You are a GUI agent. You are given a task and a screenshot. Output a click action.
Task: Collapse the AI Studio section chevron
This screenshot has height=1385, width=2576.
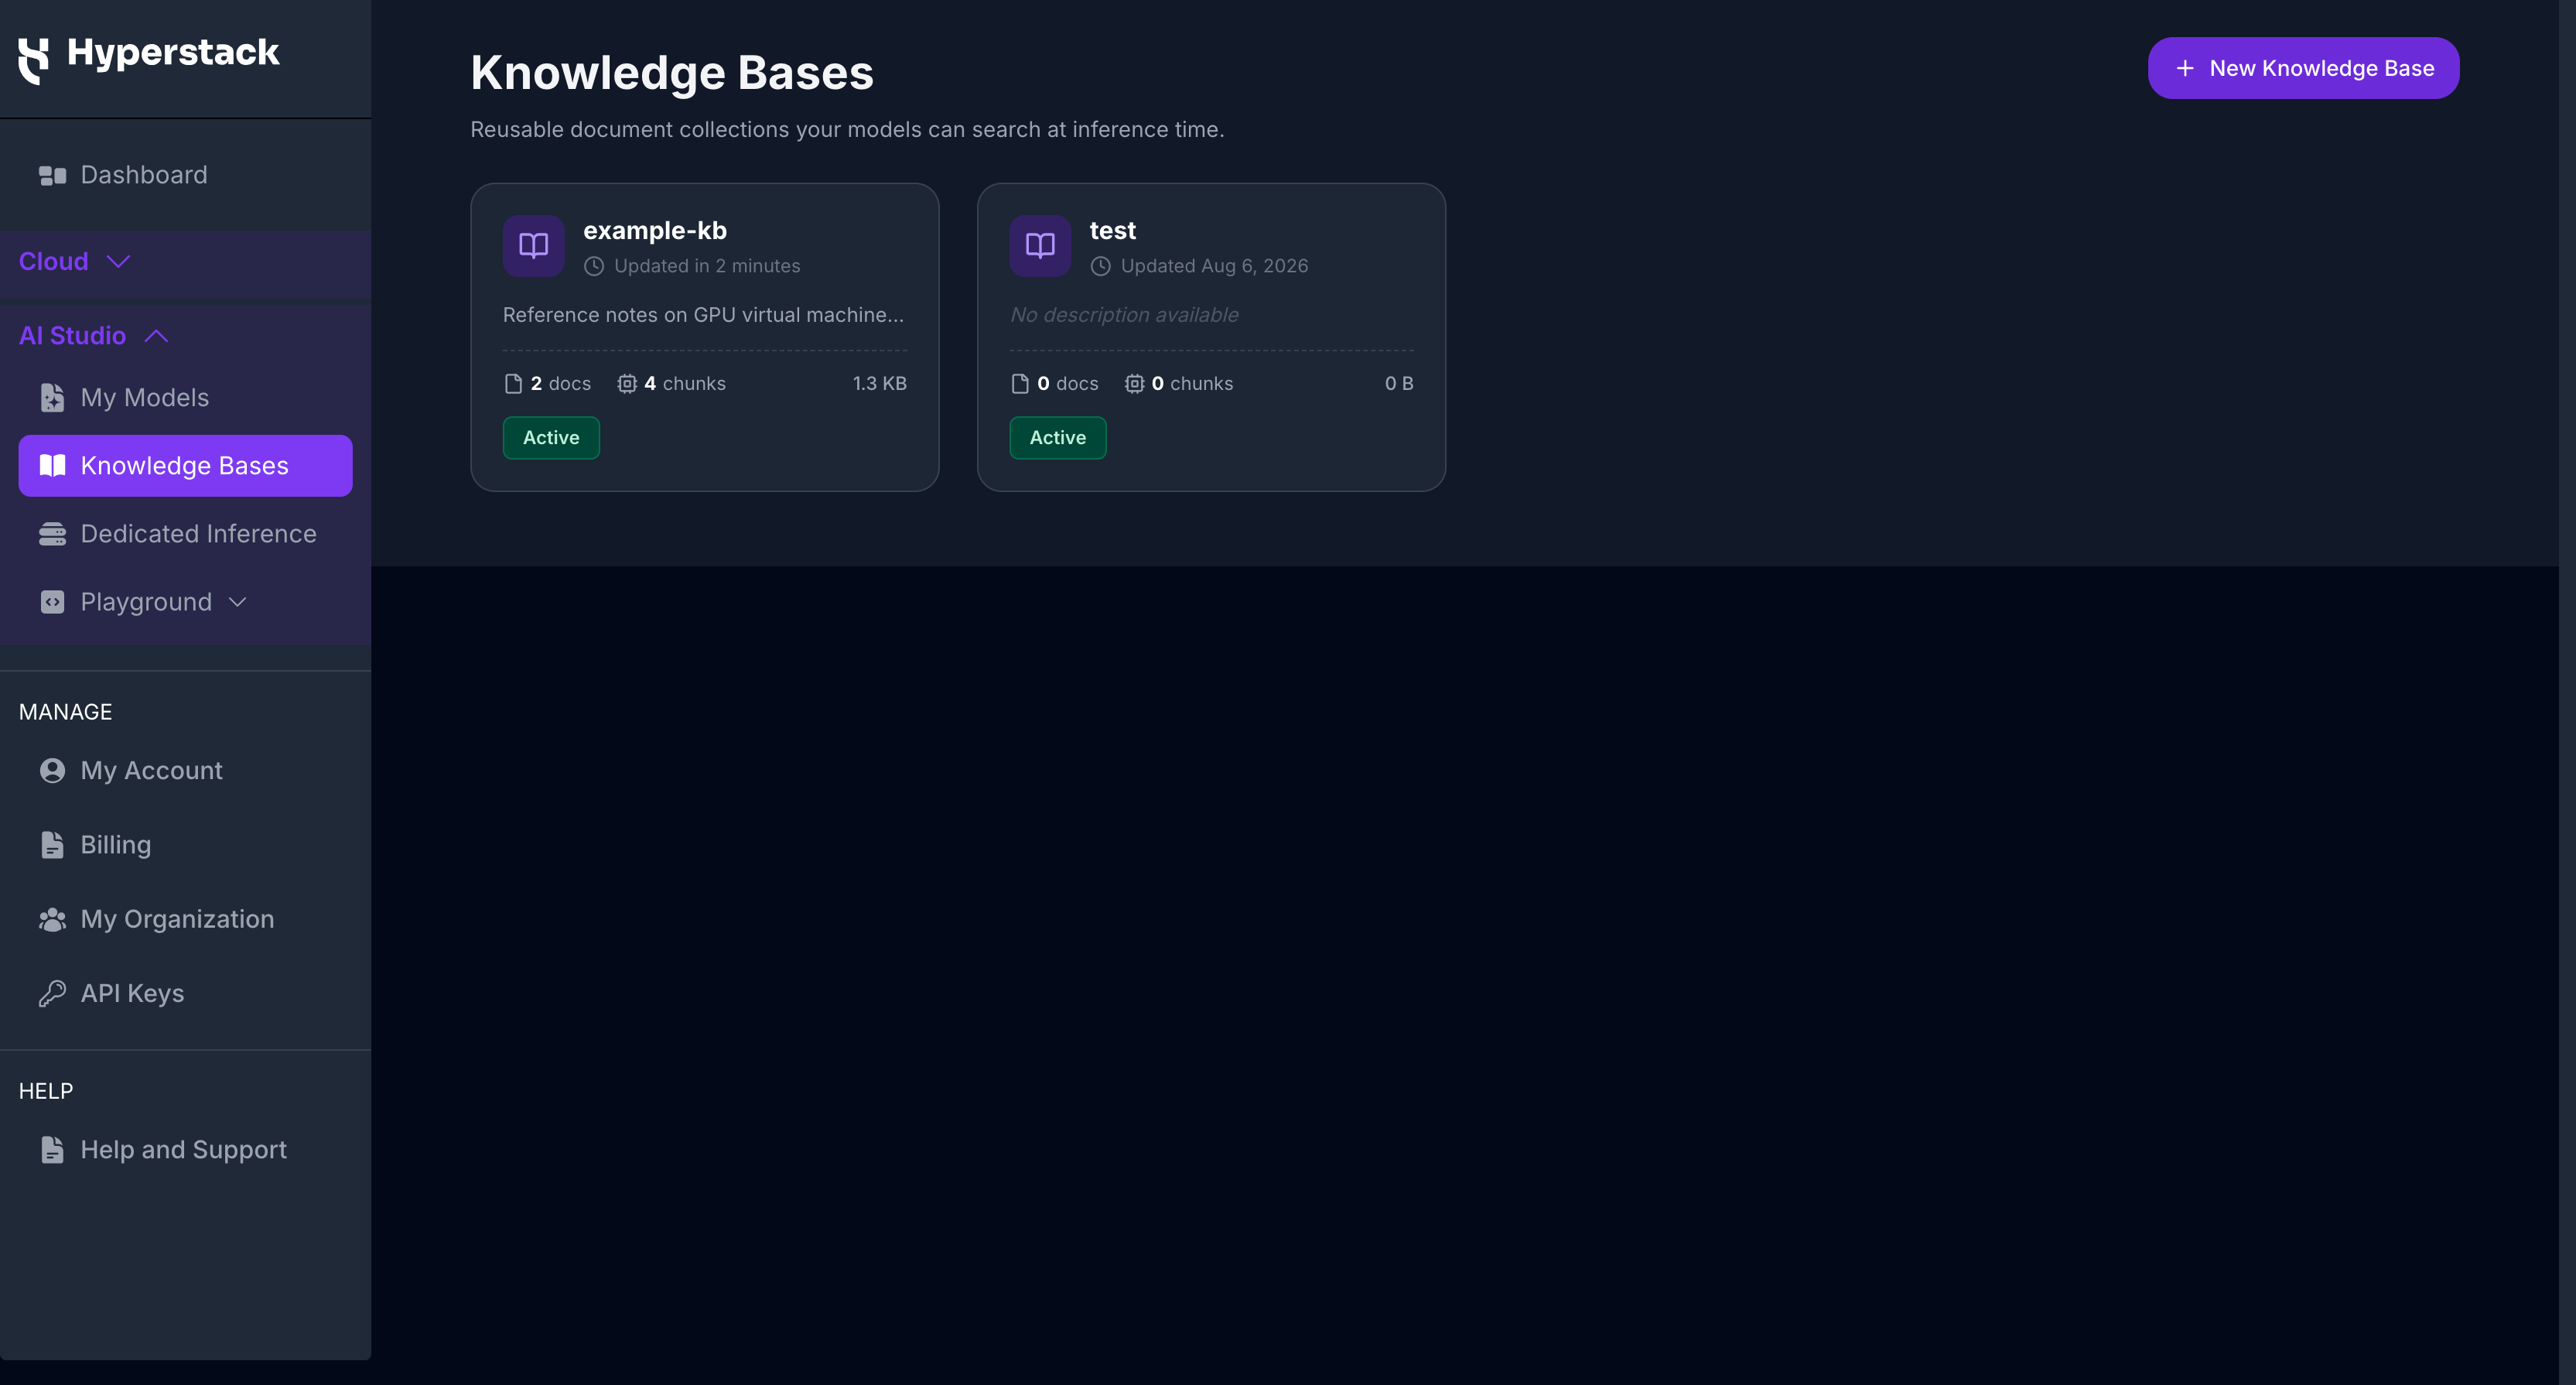[x=157, y=336]
